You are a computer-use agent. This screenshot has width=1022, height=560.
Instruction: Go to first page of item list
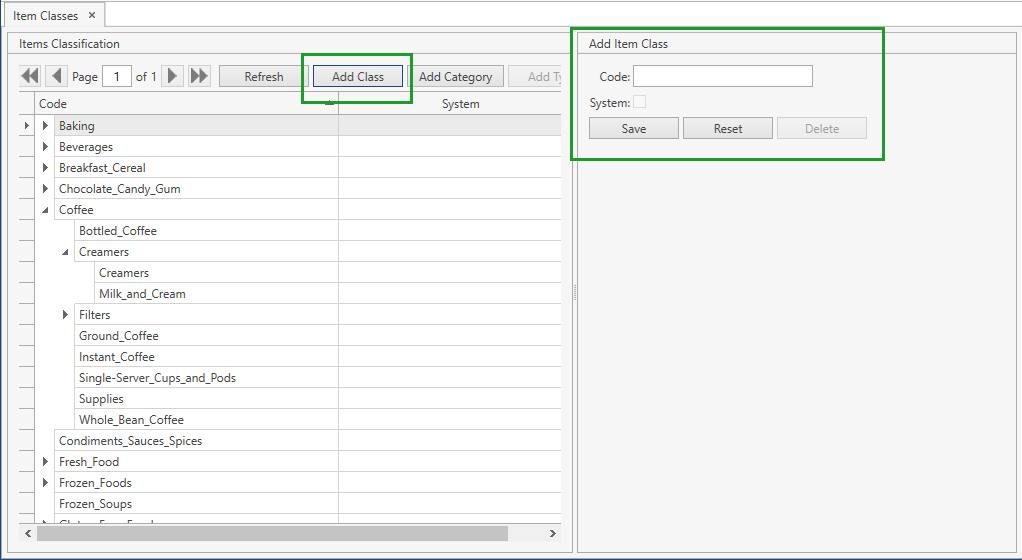tap(30, 76)
